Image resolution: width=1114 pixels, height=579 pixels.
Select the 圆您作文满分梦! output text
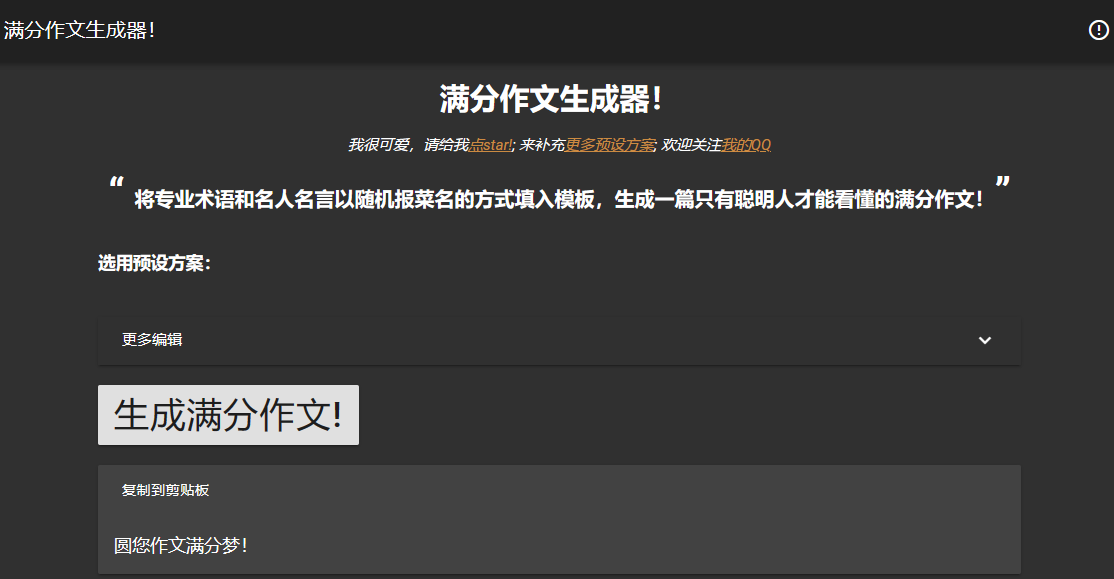click(181, 546)
